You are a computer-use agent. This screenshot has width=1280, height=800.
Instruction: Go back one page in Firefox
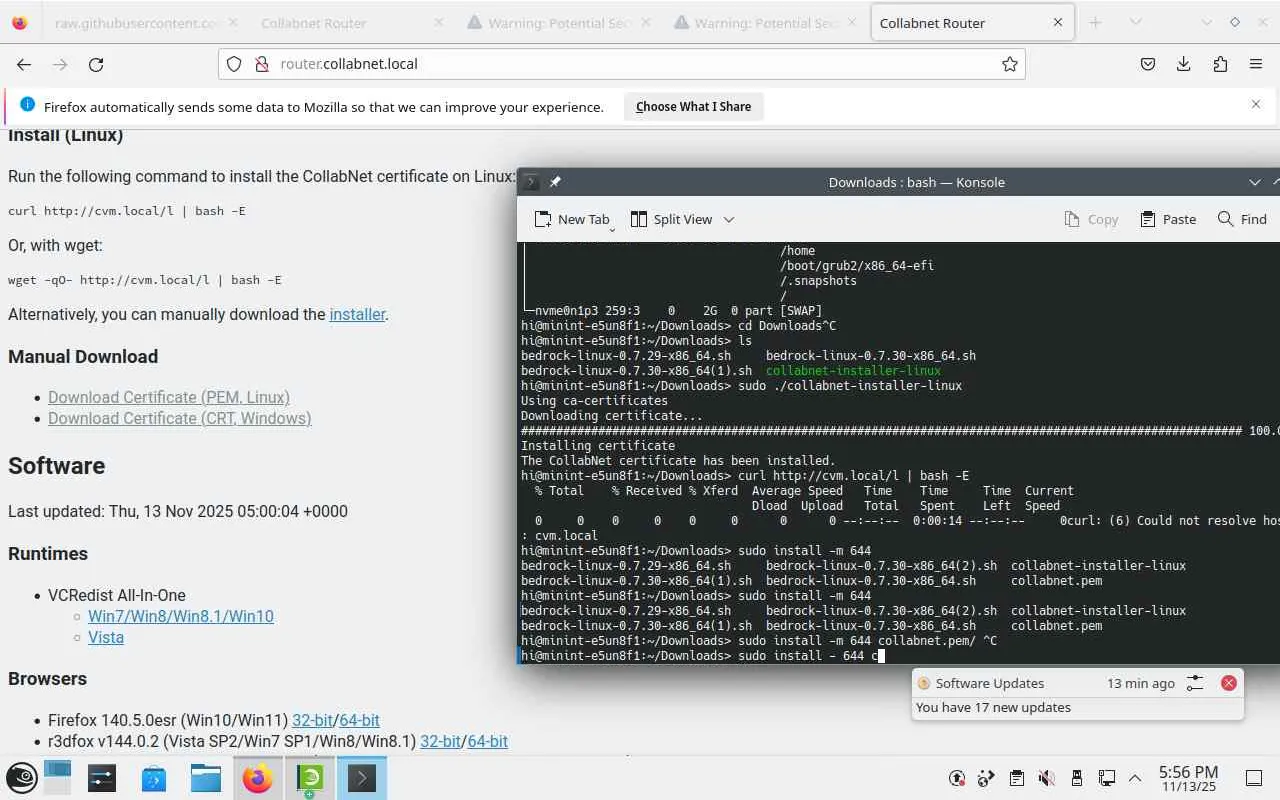point(24,64)
